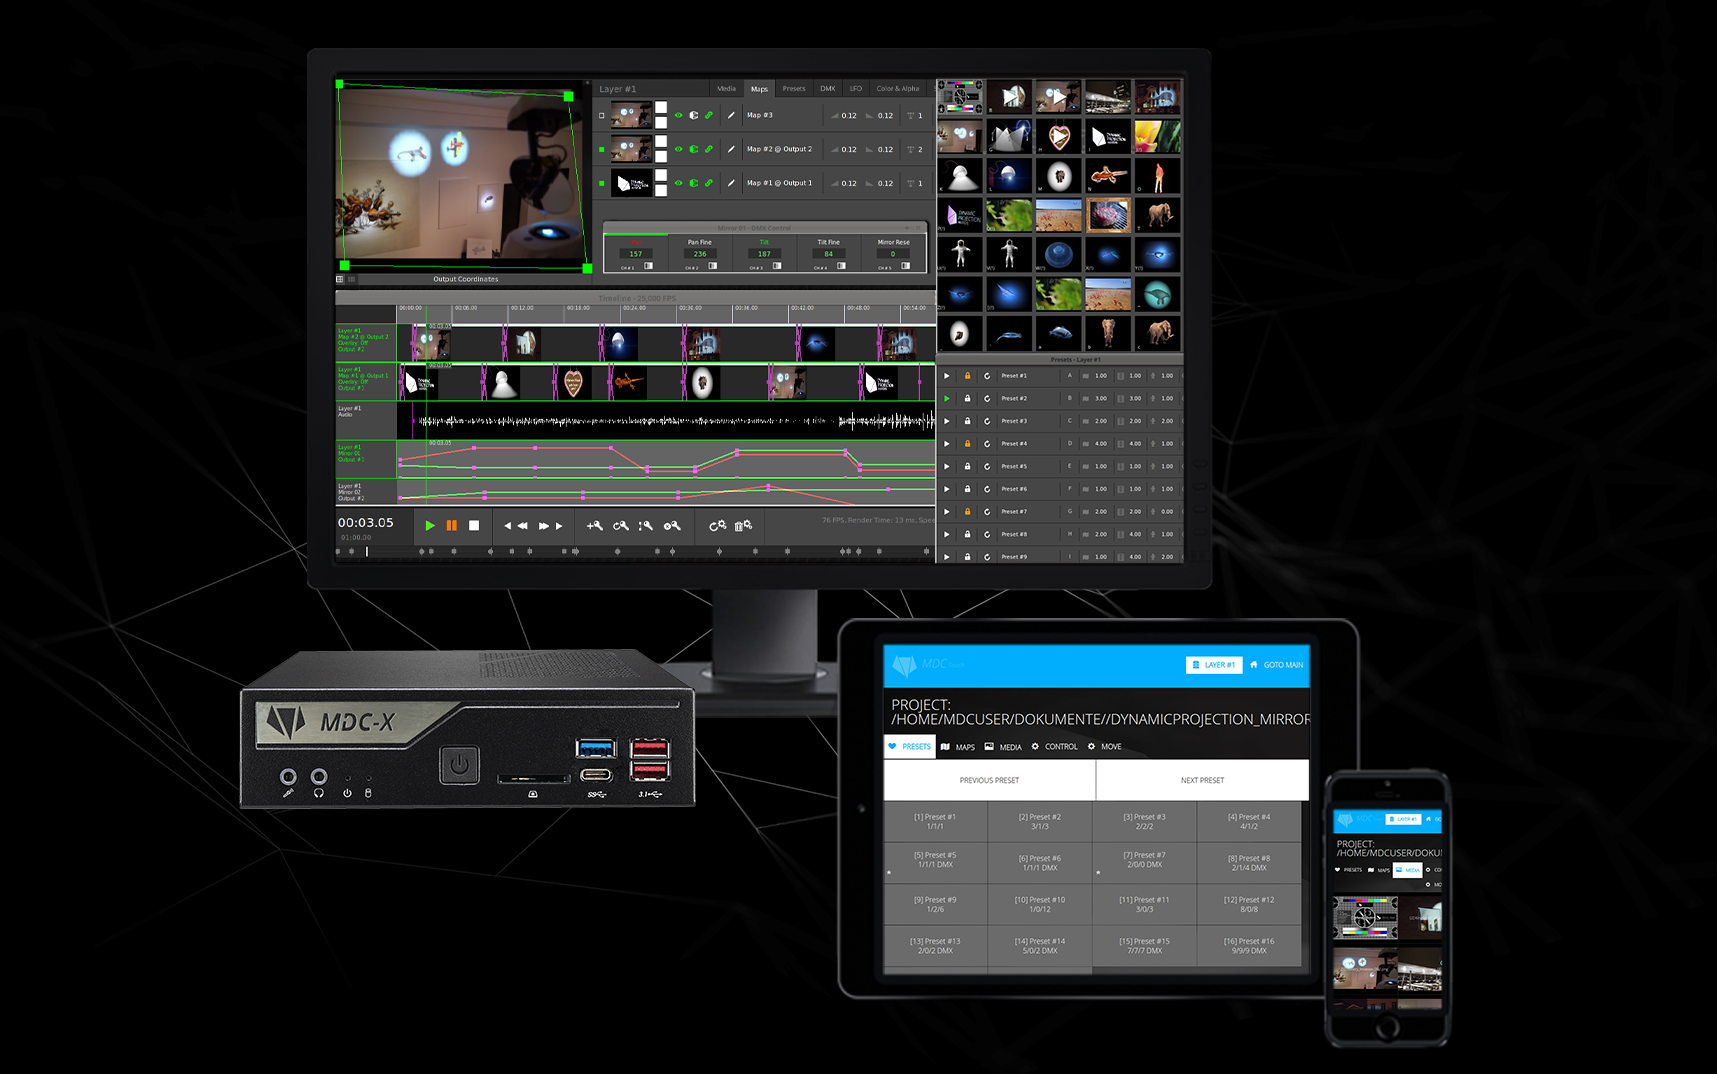Edit Map #3 with the pencil icon

[x=731, y=116]
